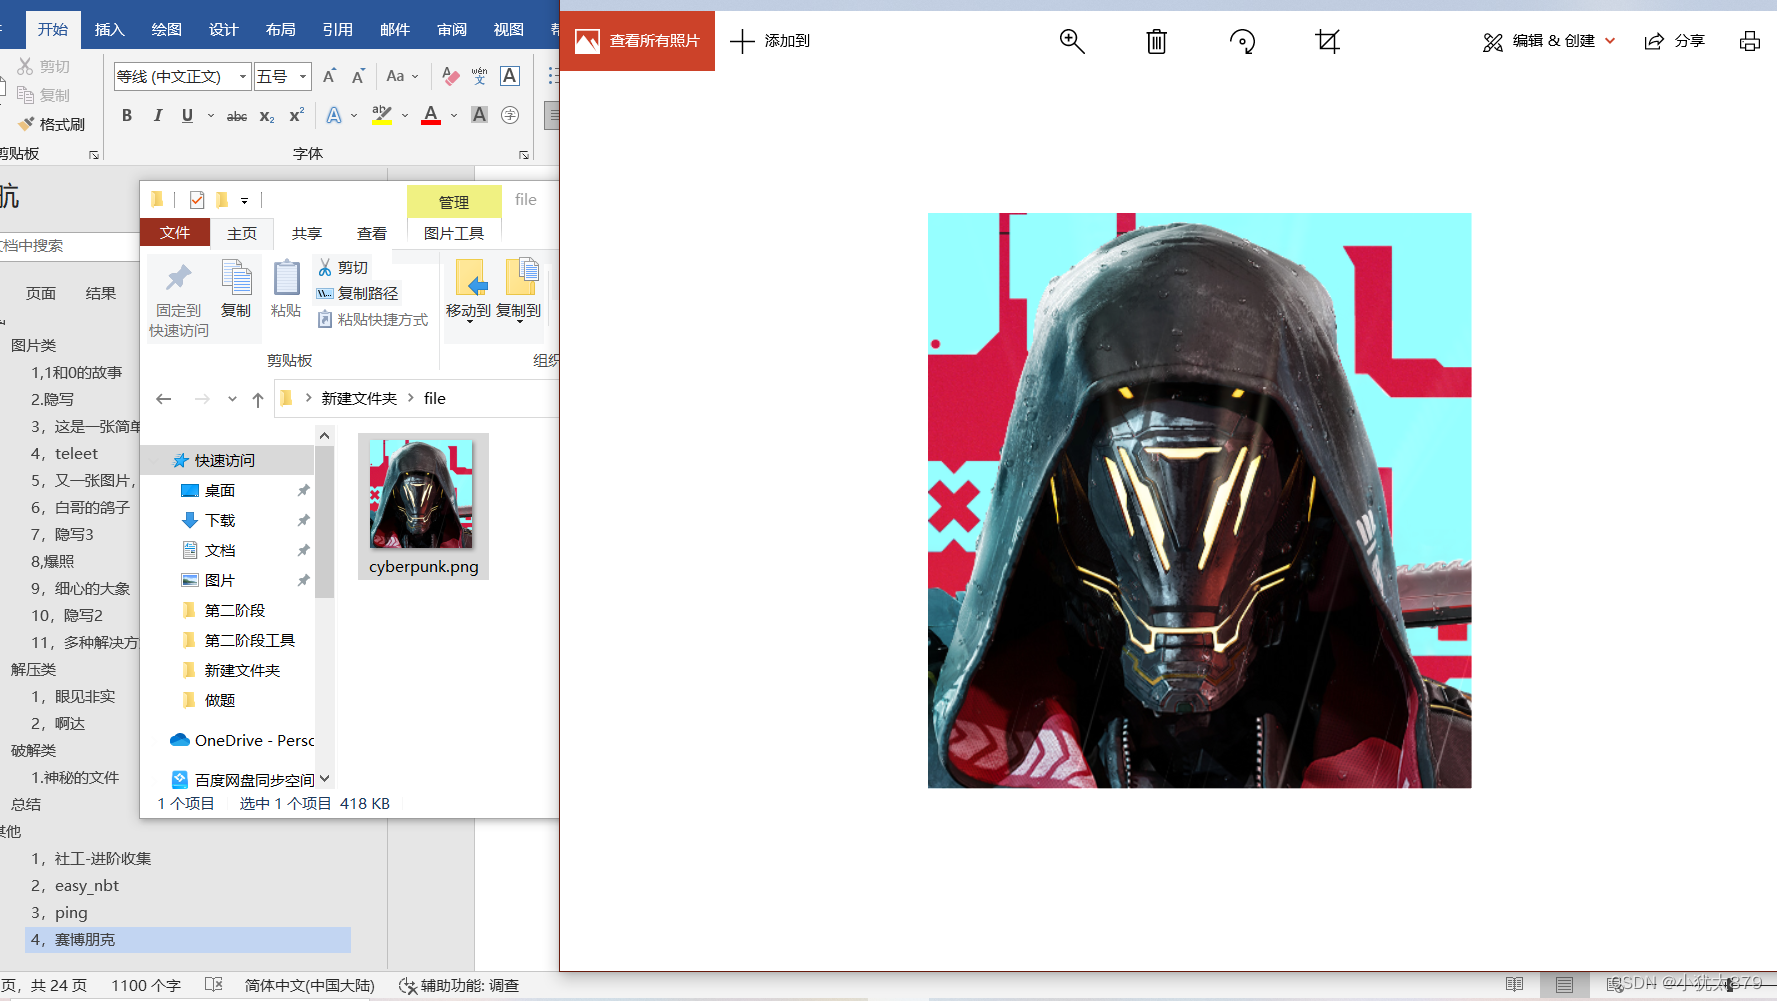Click the Print Layout view icon in Word
Image resolution: width=1777 pixels, height=1001 pixels.
[x=1564, y=985]
